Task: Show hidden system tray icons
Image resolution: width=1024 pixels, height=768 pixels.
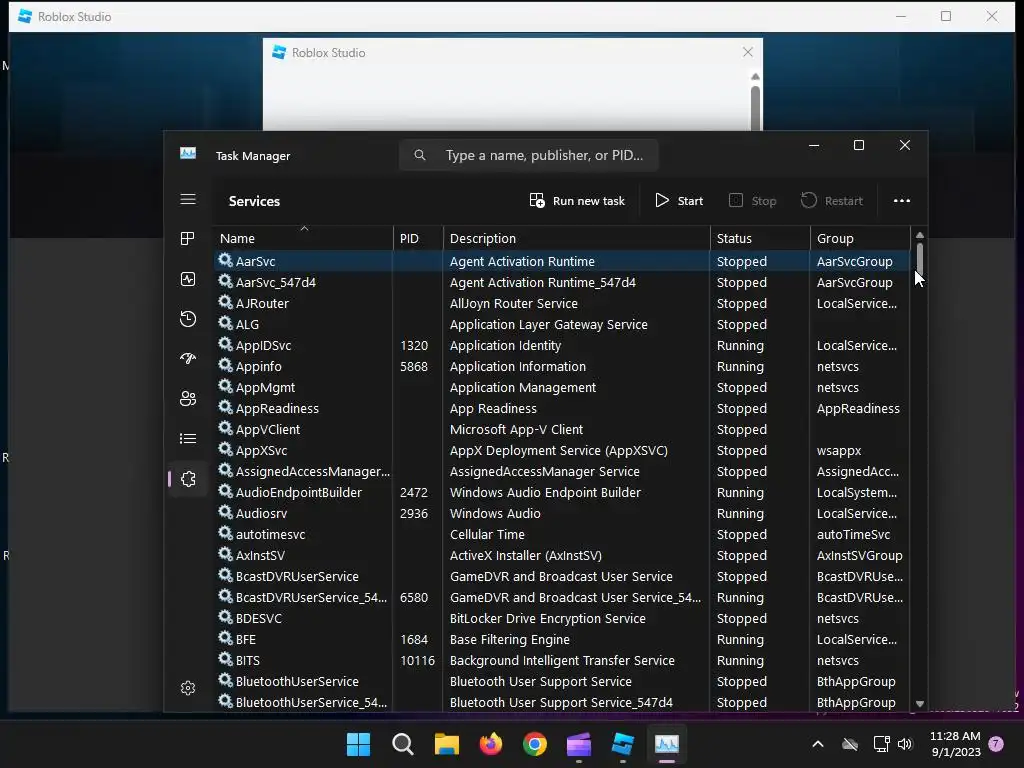Action: coord(818,744)
